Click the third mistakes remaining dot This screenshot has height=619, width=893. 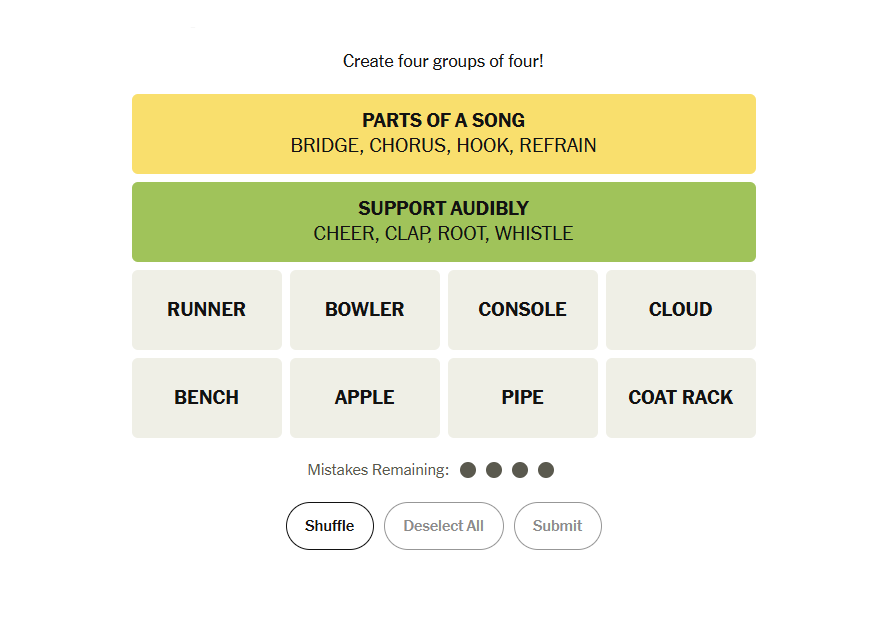click(x=520, y=470)
